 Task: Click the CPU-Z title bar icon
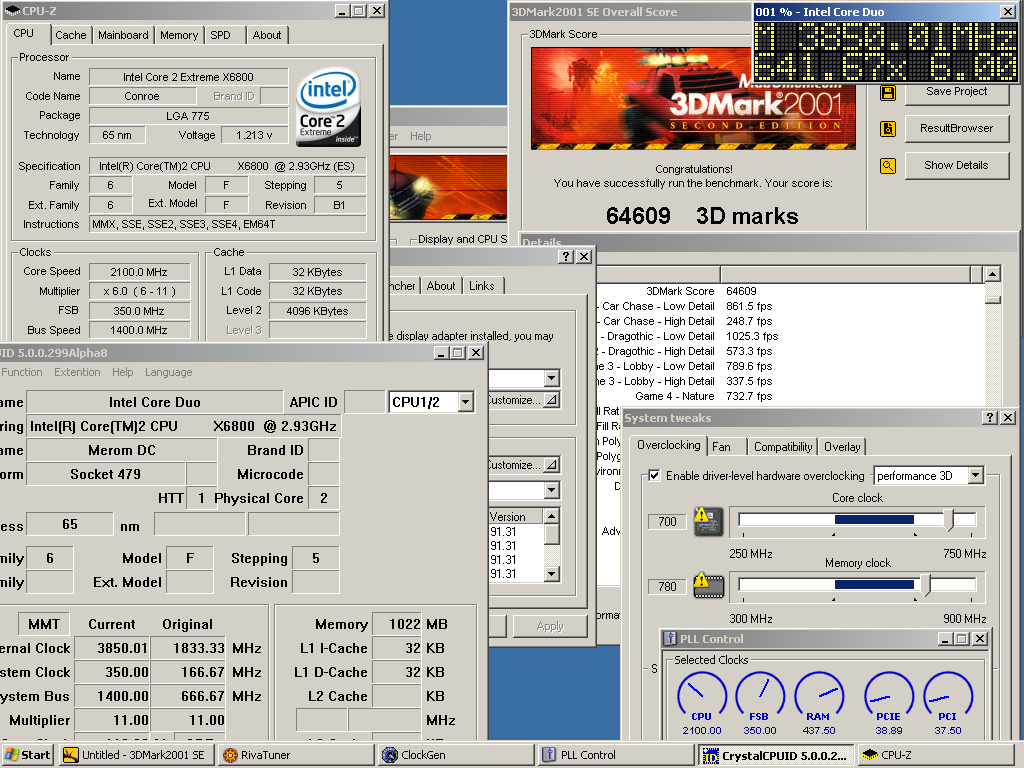(x=12, y=11)
